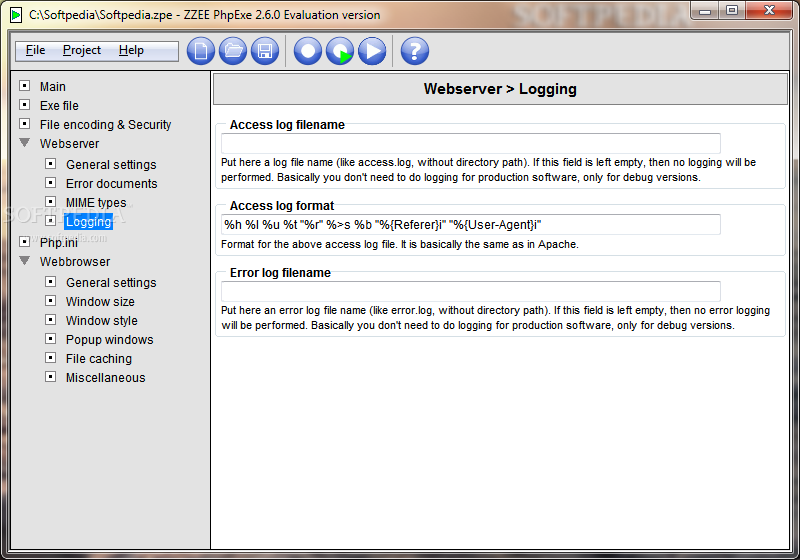Open File encoding & Security settings
Viewport: 800px width, 560px height.
pyautogui.click(x=106, y=124)
